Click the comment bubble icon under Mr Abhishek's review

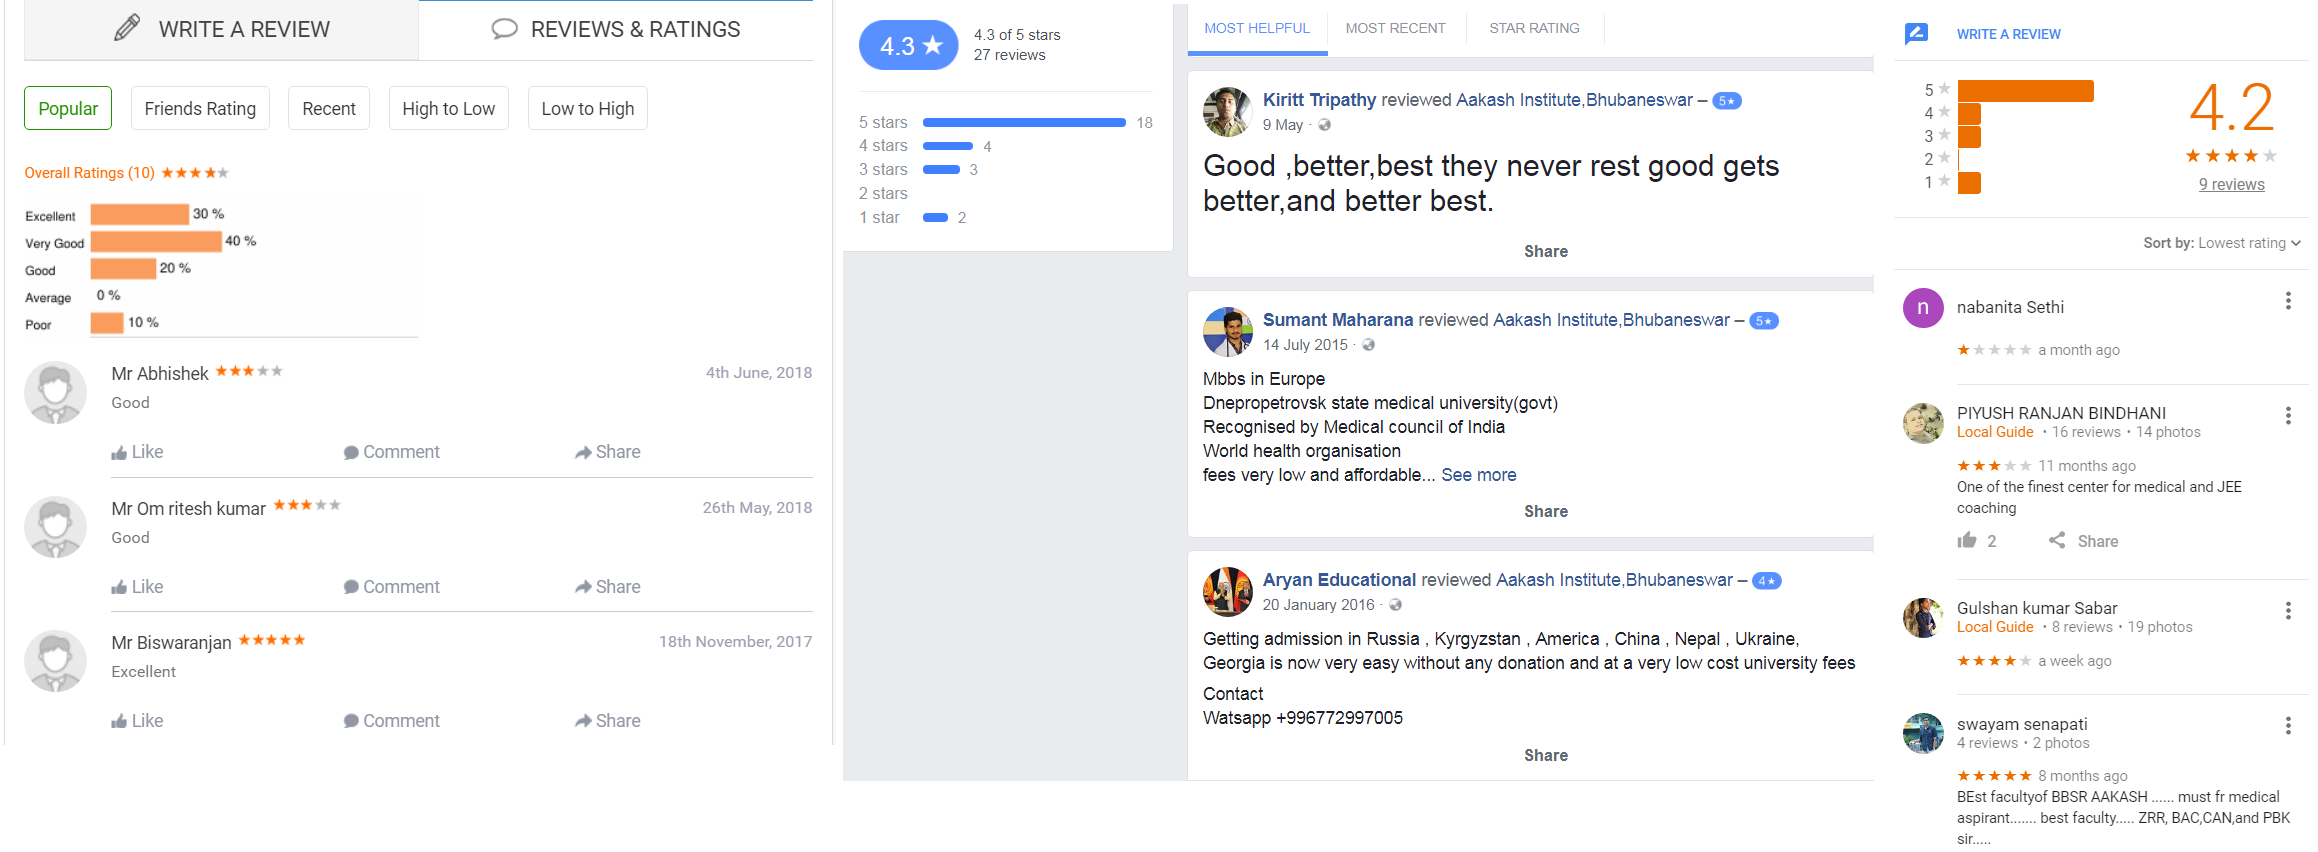coord(351,453)
